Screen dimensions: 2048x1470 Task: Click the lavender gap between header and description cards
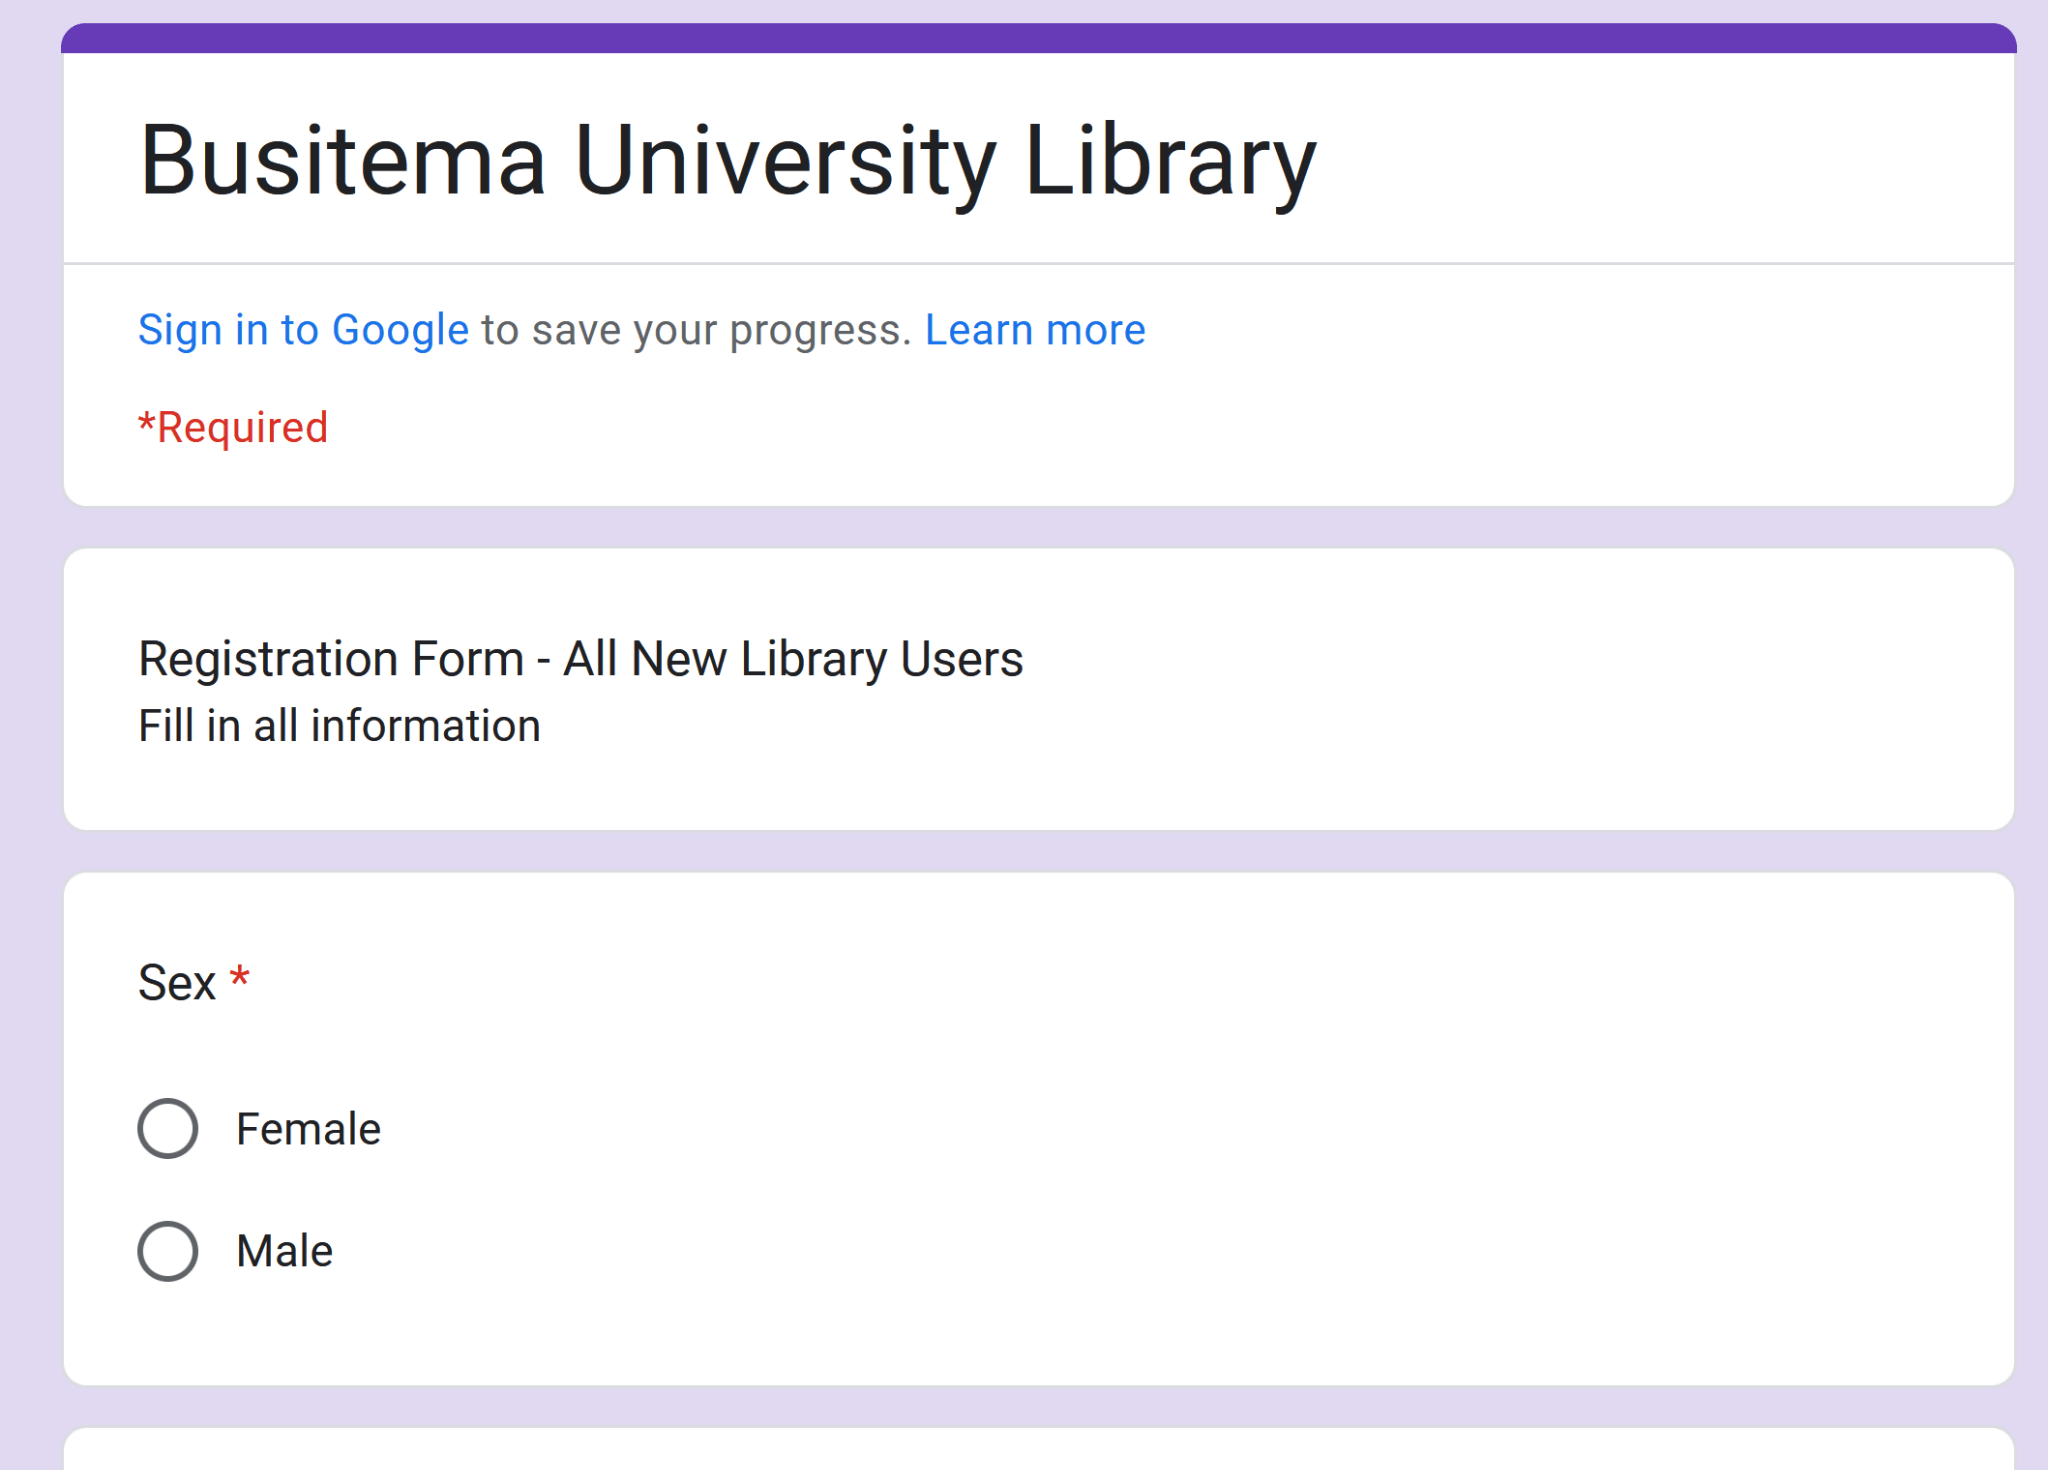1038,527
